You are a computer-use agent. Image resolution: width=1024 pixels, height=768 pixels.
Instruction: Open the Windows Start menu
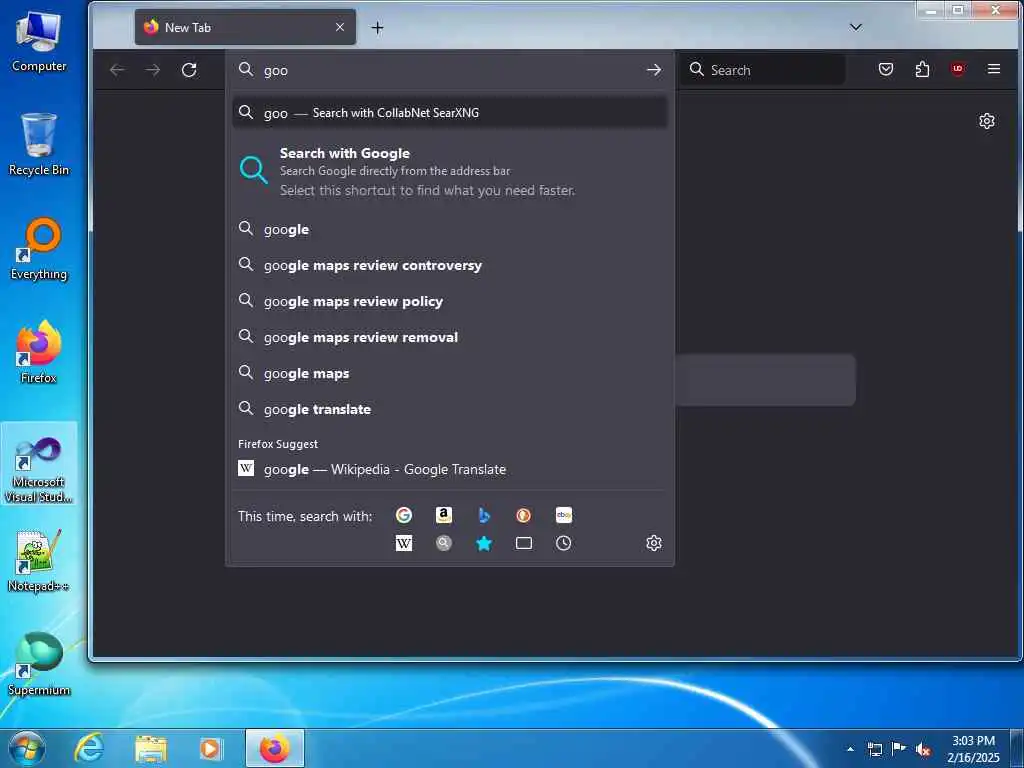[26, 748]
